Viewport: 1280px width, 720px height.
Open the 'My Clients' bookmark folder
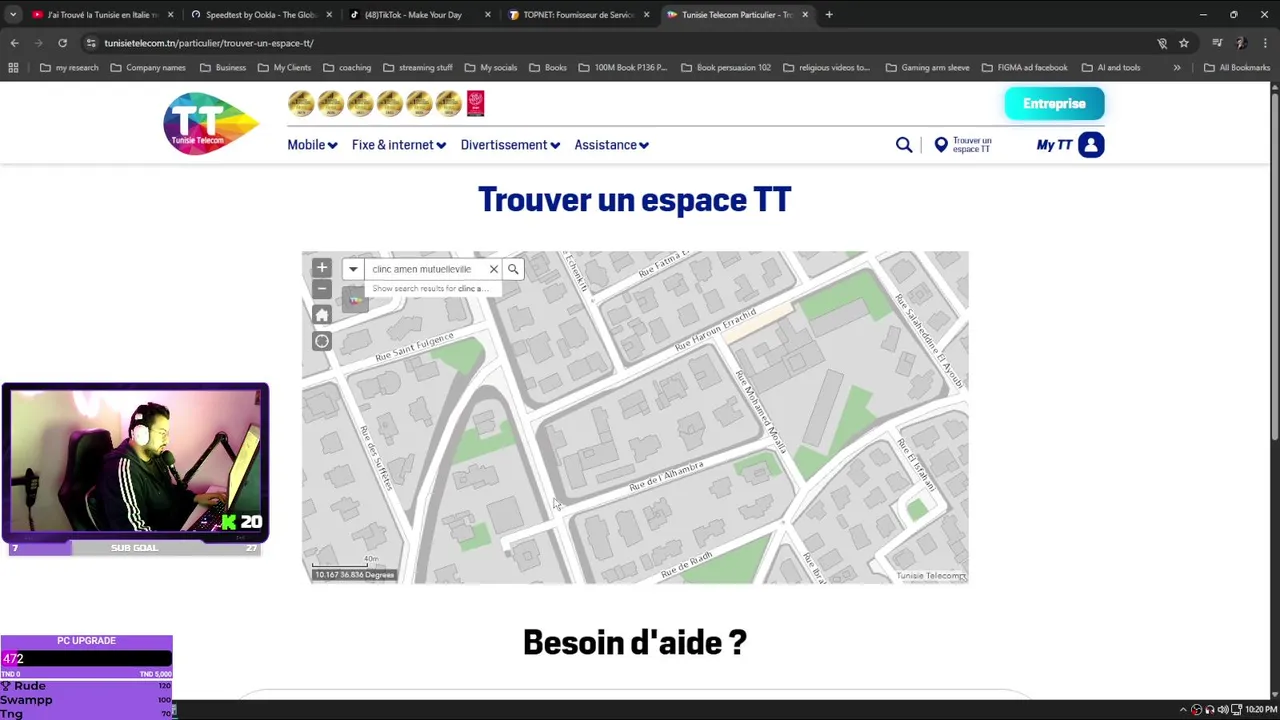(x=284, y=68)
